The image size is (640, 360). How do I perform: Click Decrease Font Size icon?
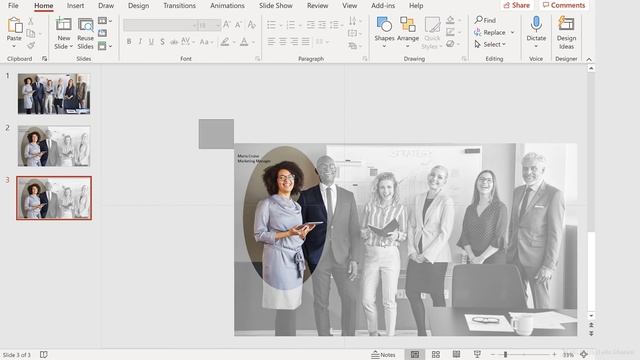pyautogui.click(x=238, y=25)
